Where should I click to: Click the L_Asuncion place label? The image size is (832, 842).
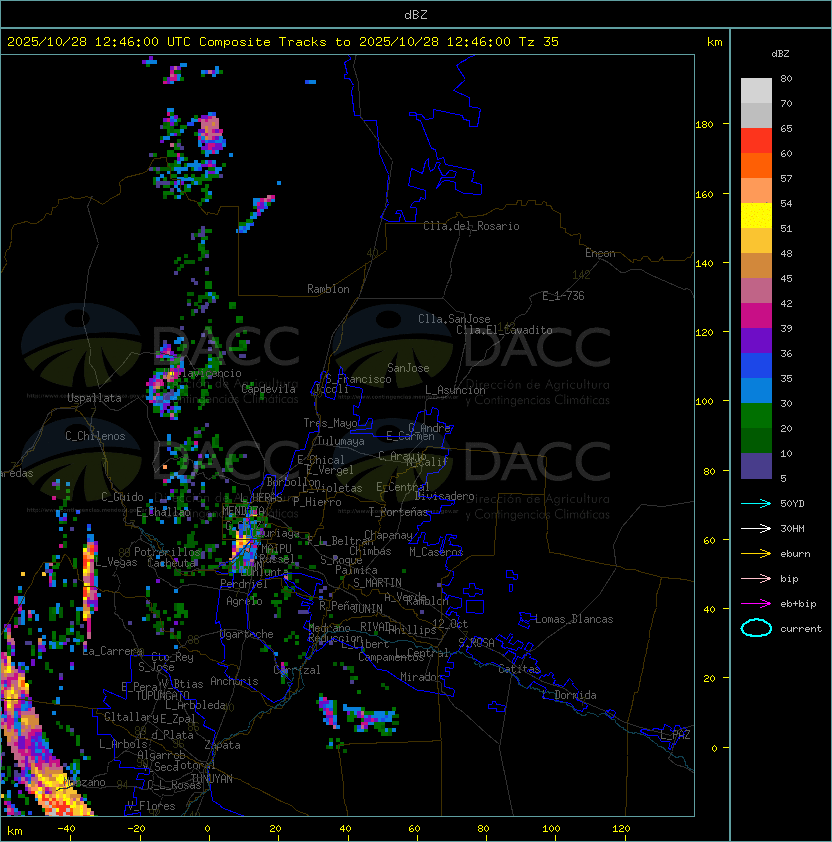455,390
